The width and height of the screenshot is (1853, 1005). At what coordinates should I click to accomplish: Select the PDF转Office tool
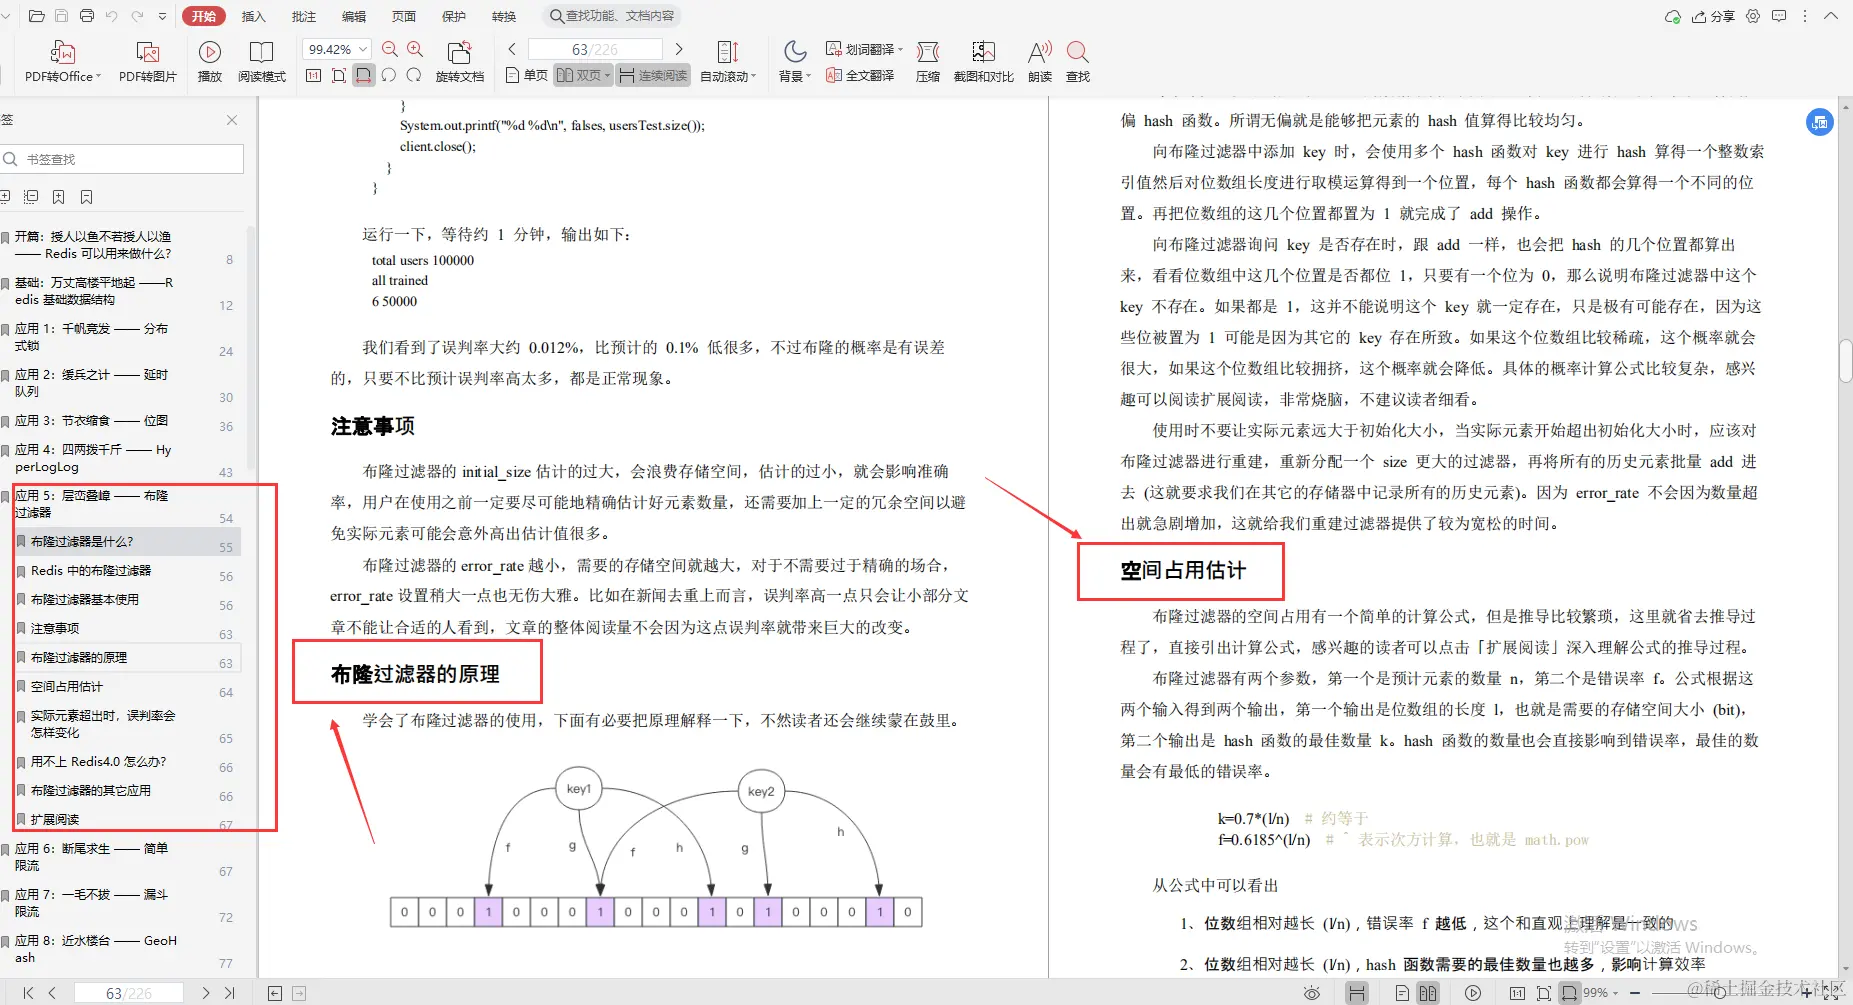[60, 62]
